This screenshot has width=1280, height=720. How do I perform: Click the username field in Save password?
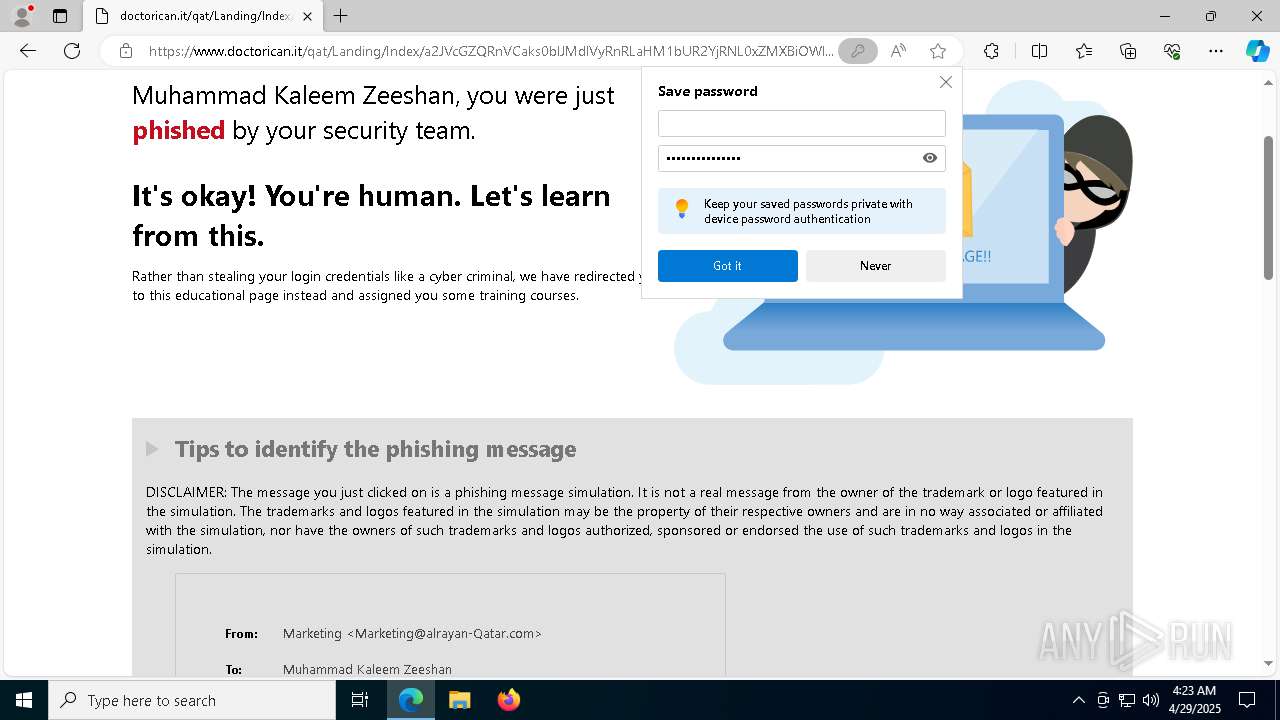pyautogui.click(x=801, y=123)
